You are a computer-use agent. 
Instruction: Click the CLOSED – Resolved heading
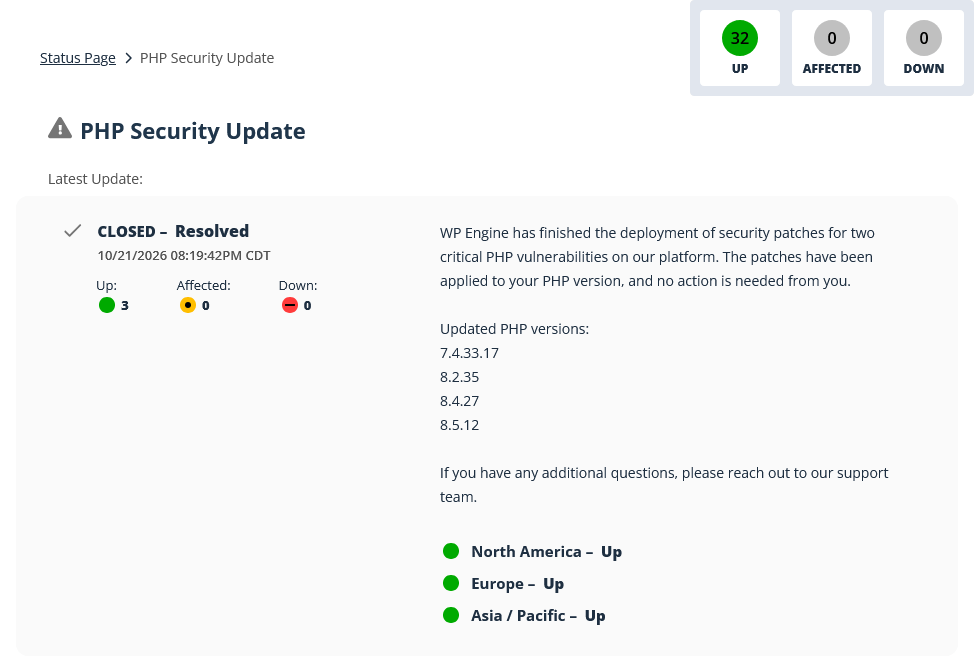point(173,231)
